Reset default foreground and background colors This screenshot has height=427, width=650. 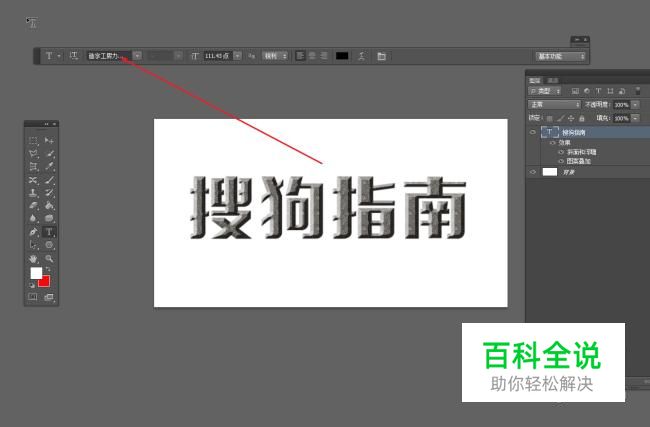pyautogui.click(x=32, y=285)
